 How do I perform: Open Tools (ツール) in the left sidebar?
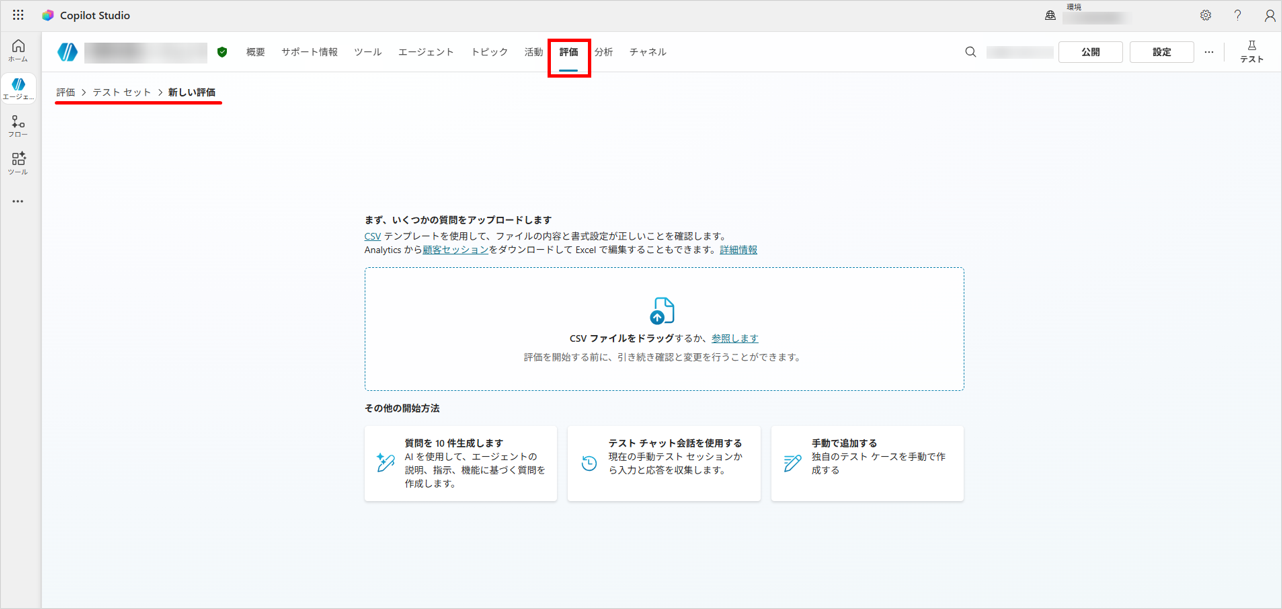(18, 163)
